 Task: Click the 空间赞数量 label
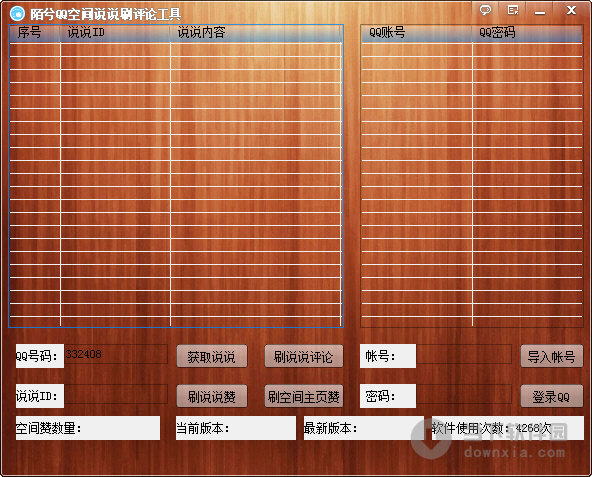(88, 428)
